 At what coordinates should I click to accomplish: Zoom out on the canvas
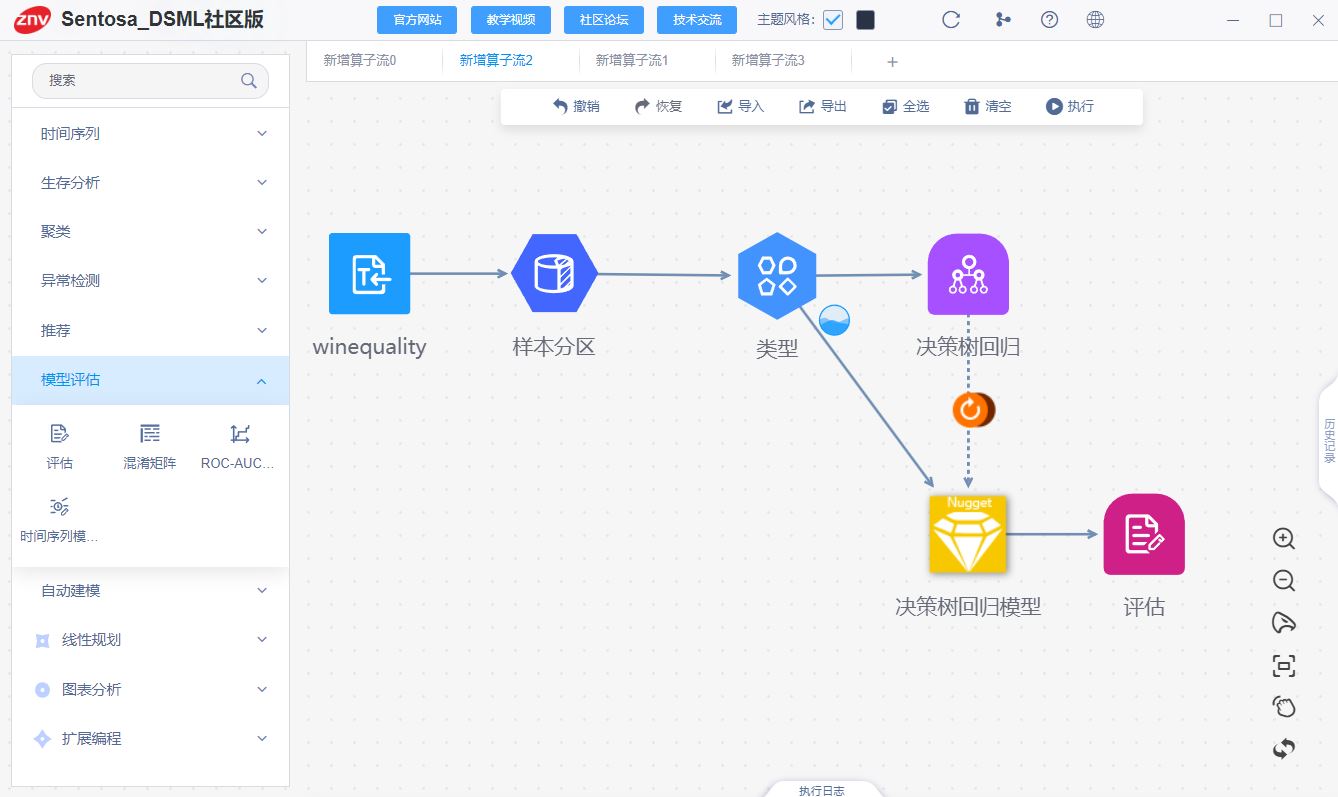click(x=1284, y=580)
